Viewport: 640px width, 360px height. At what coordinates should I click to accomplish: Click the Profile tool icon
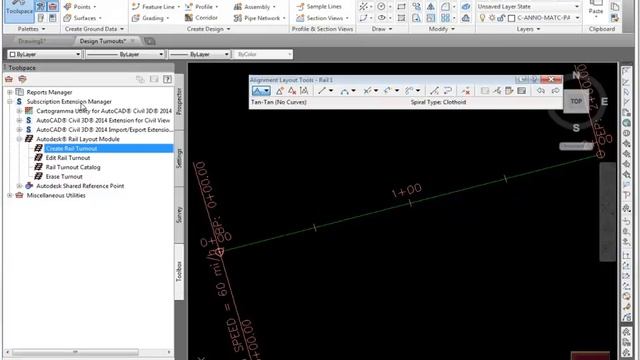[x=189, y=7]
